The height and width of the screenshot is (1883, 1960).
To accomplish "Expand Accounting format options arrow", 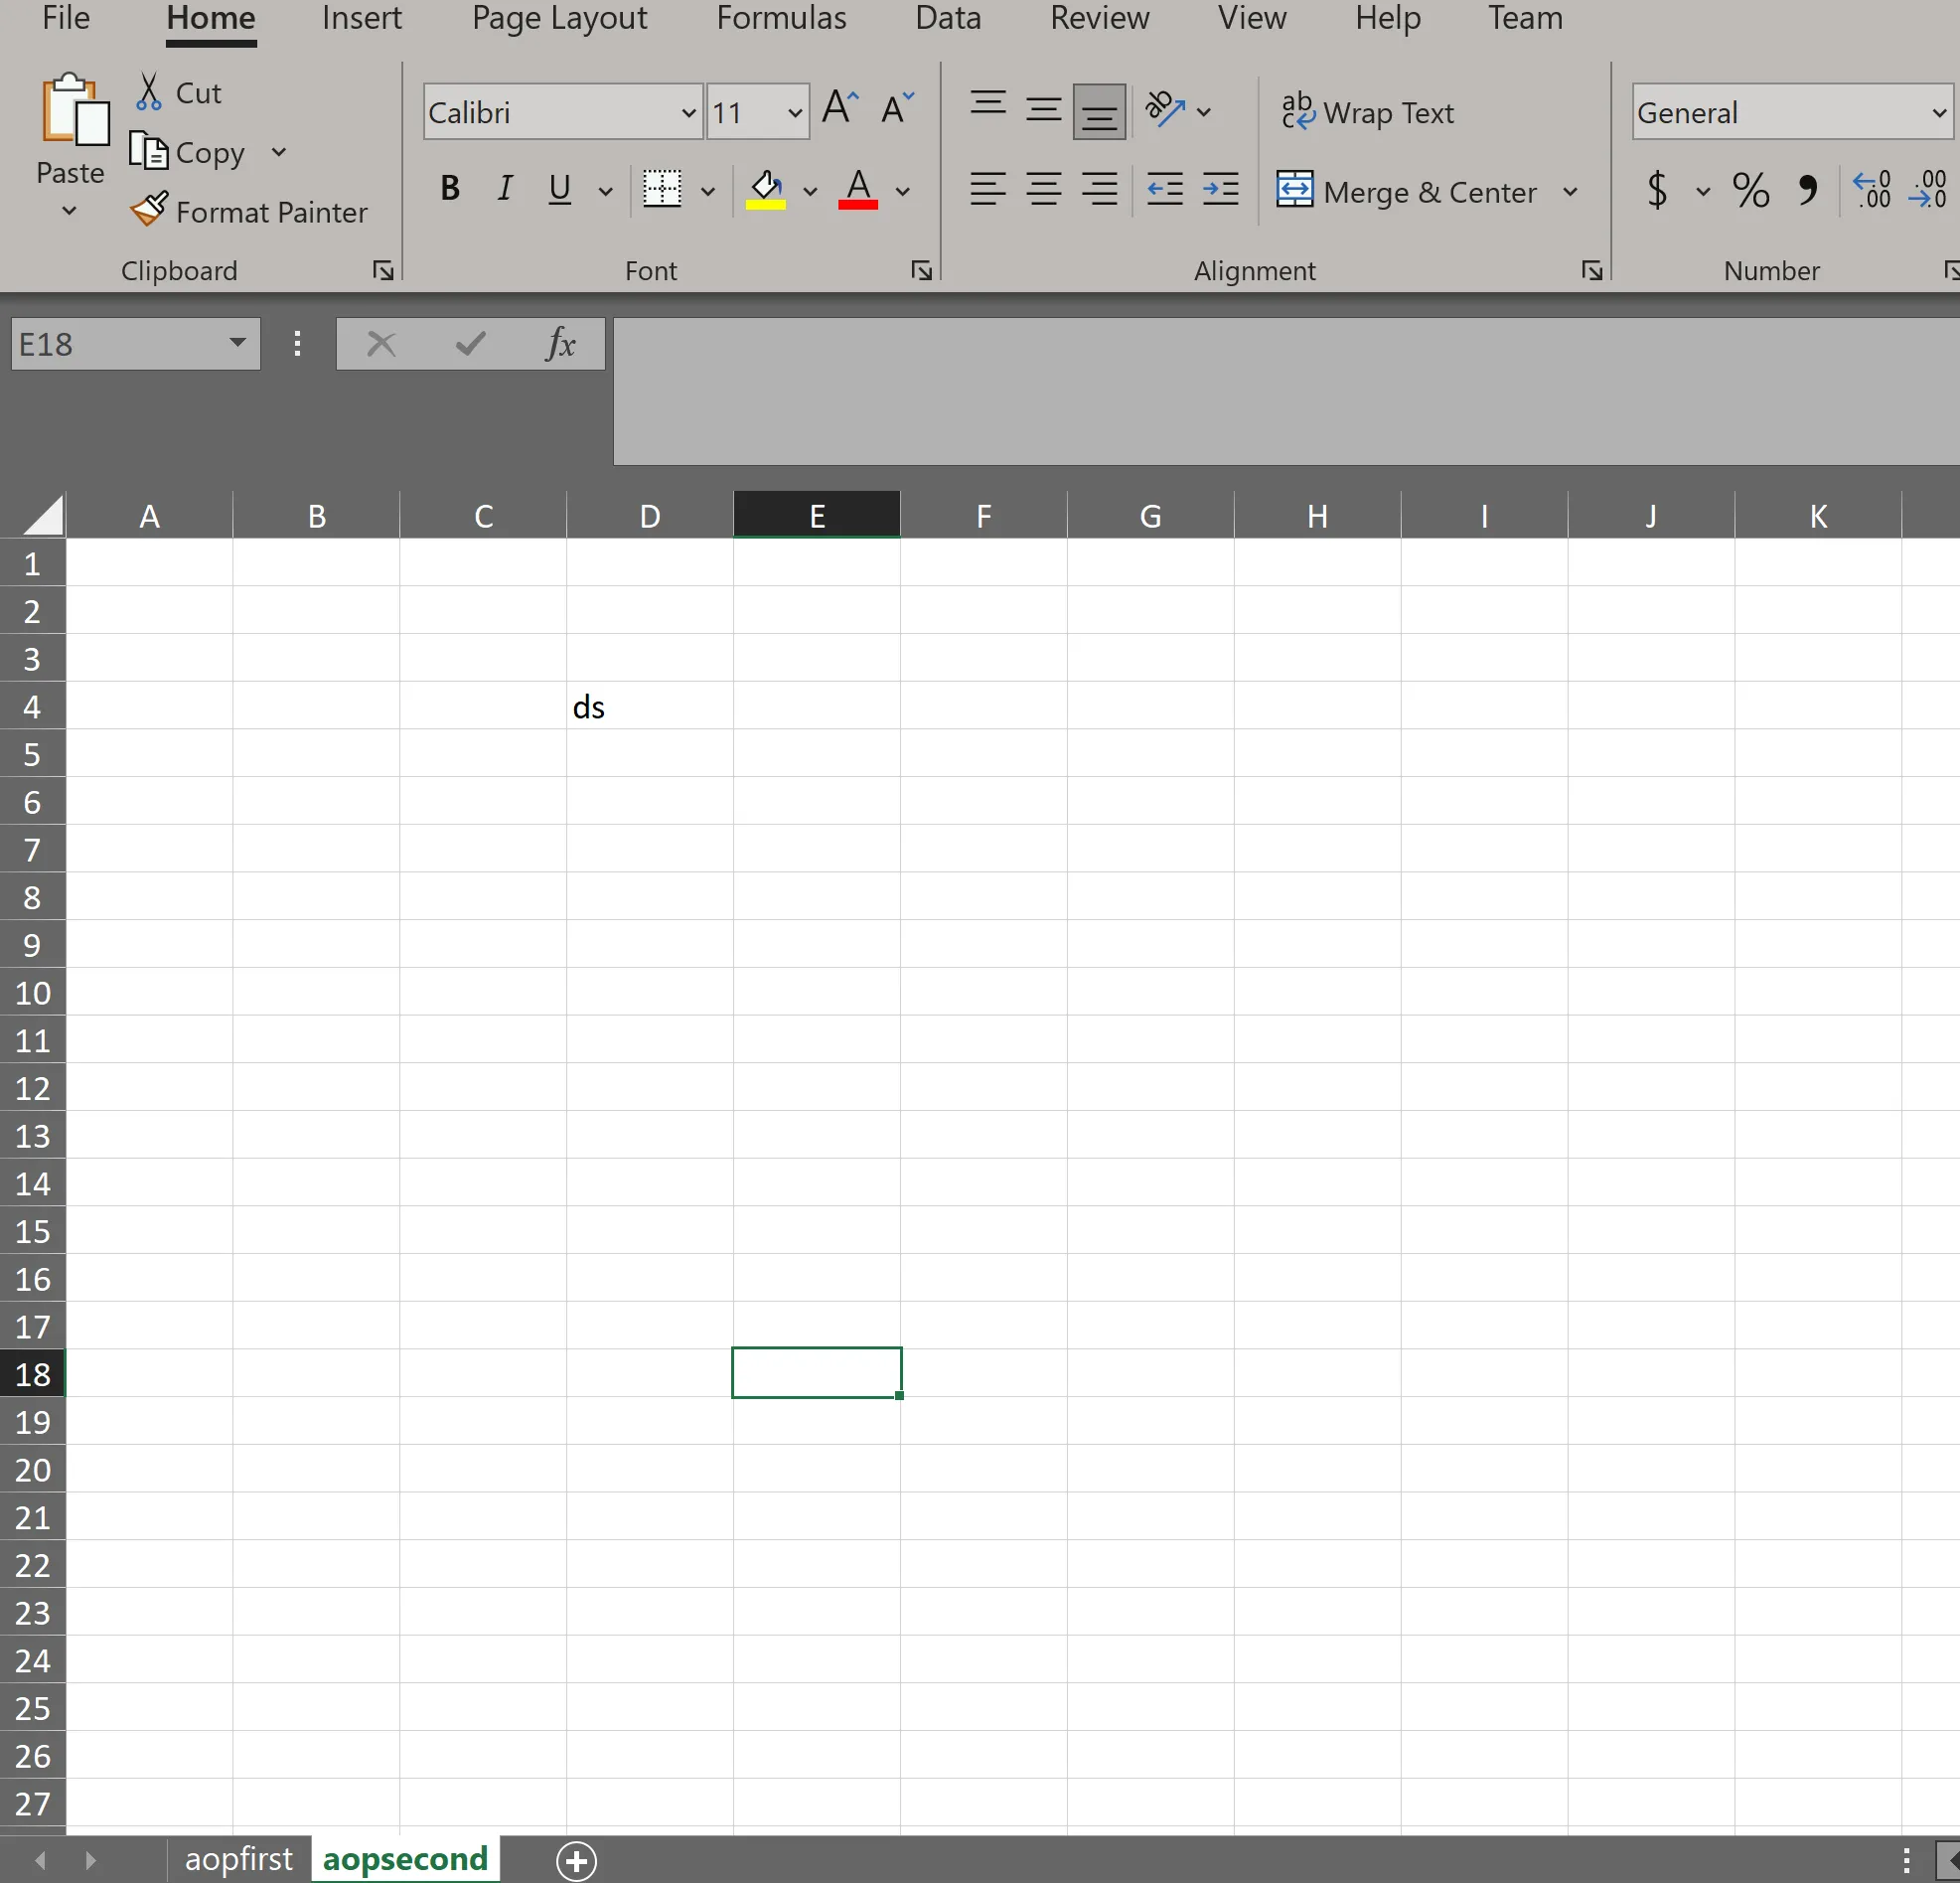I will click(x=1703, y=190).
